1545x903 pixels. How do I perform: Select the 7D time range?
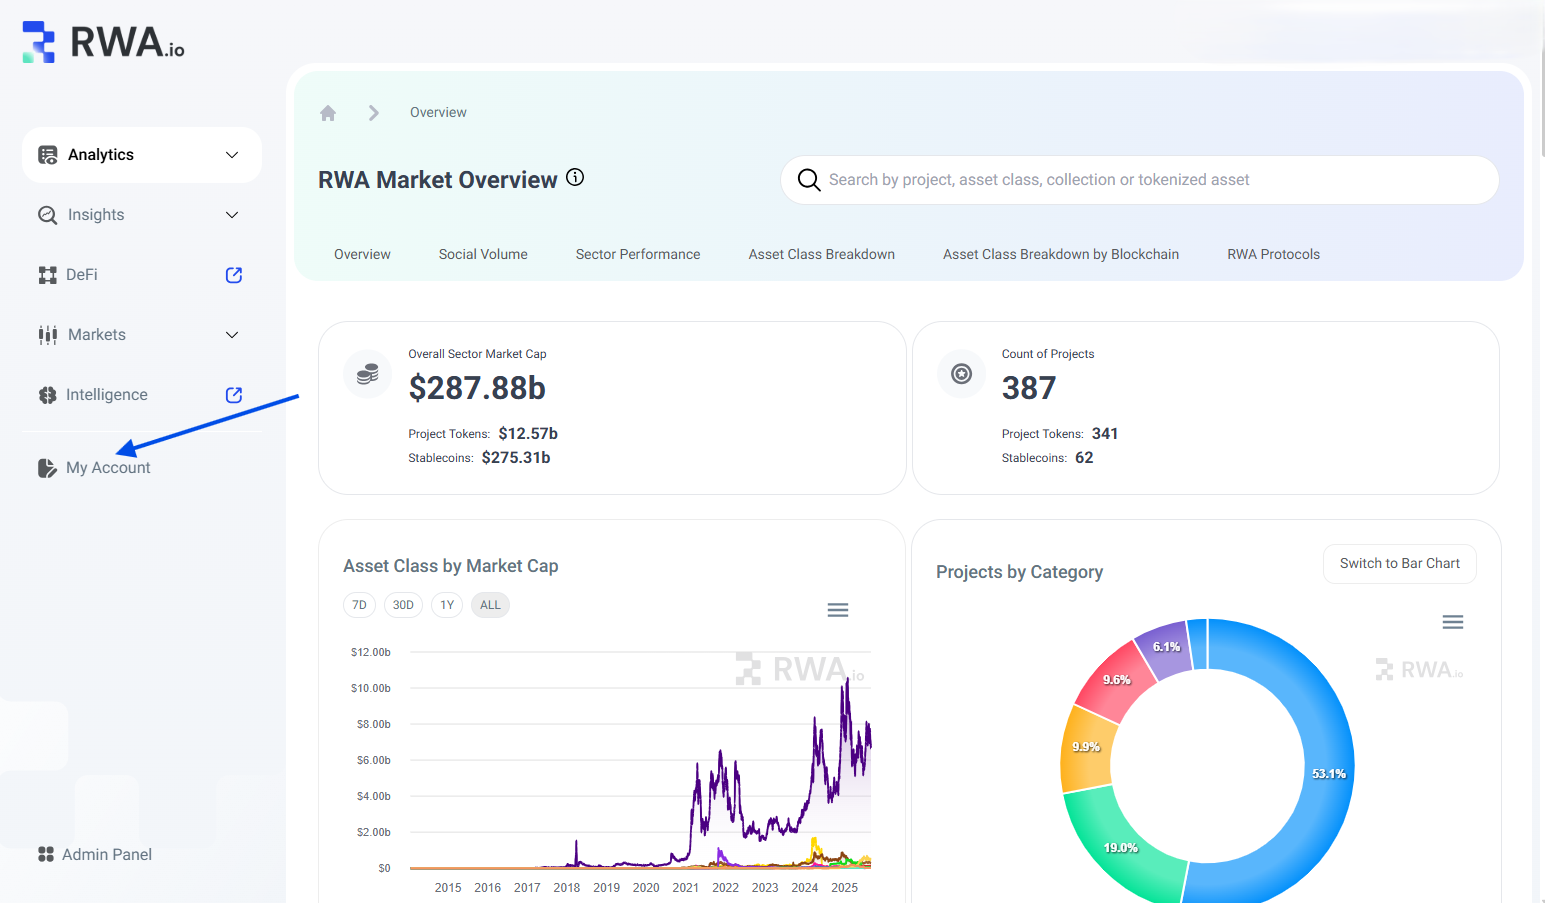click(x=359, y=605)
